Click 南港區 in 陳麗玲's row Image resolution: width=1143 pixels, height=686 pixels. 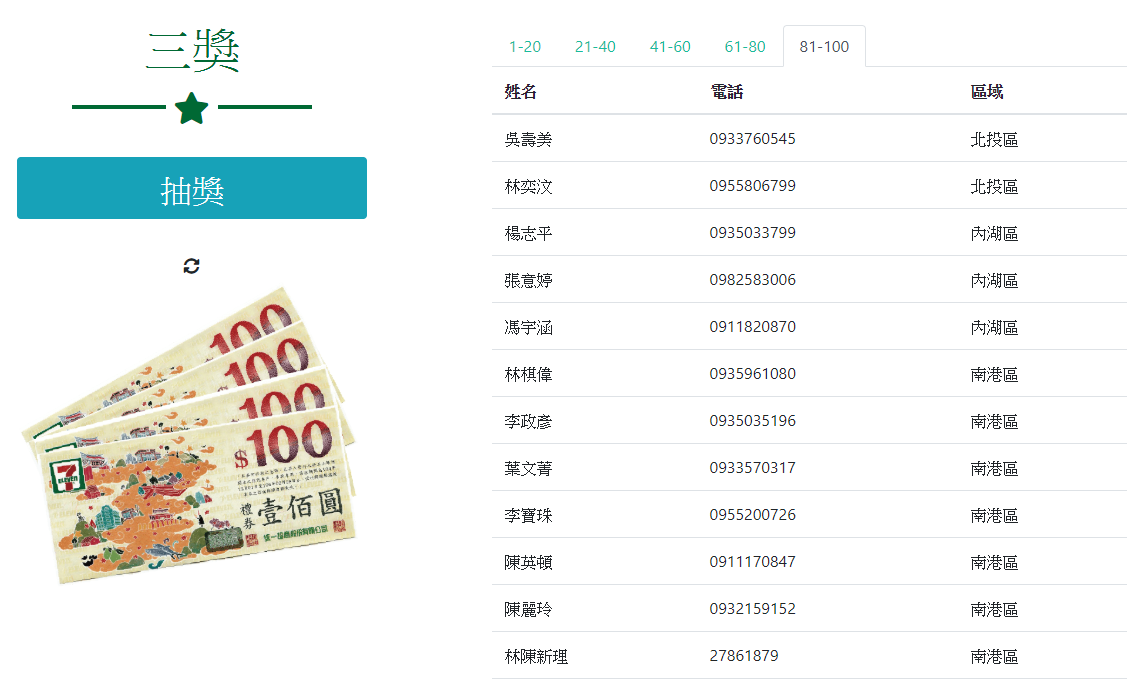point(994,609)
